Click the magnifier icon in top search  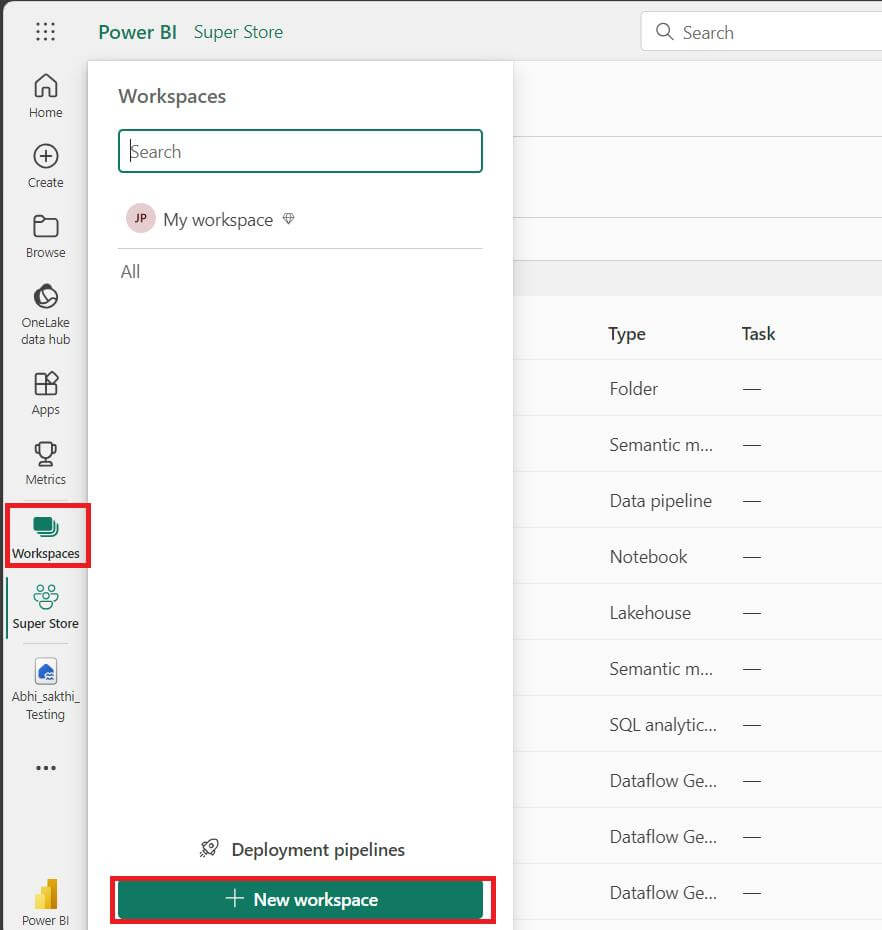[664, 31]
